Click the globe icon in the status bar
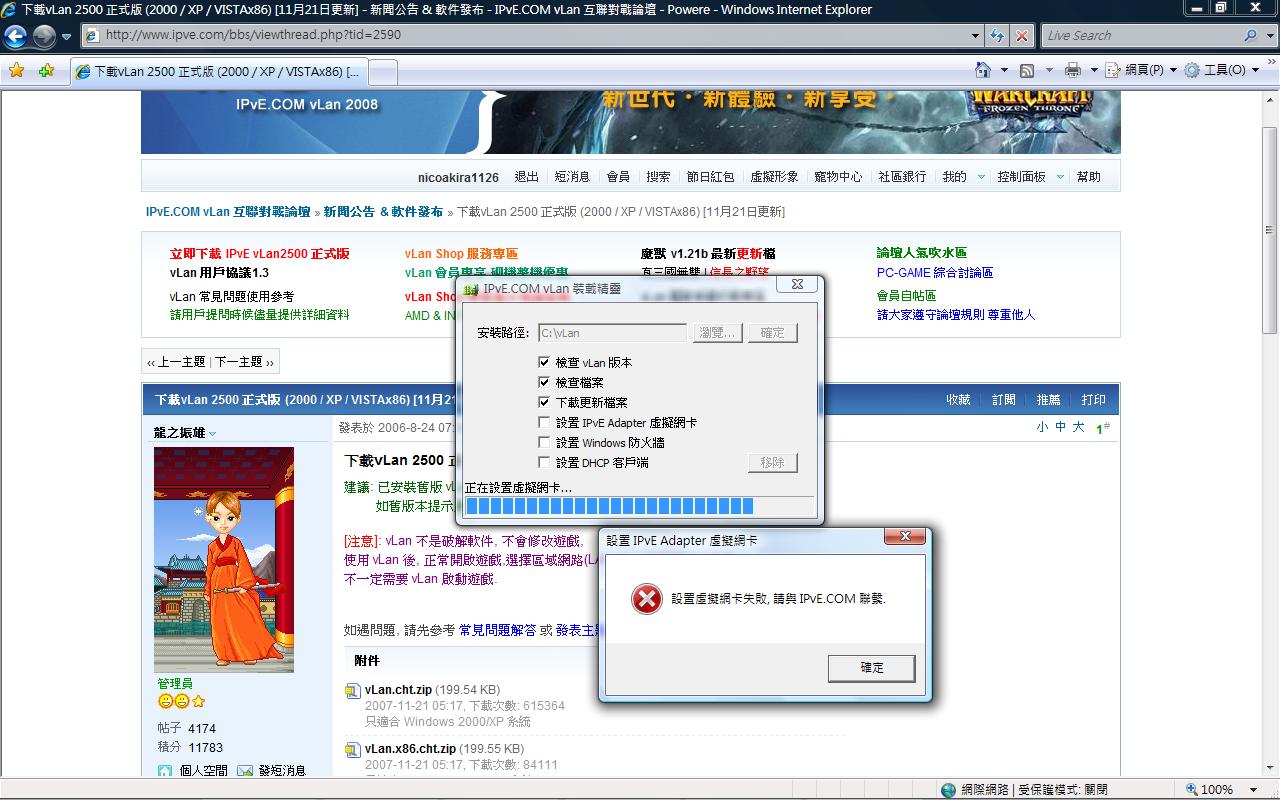Screen dimensions: 1280x800 click(x=948, y=790)
